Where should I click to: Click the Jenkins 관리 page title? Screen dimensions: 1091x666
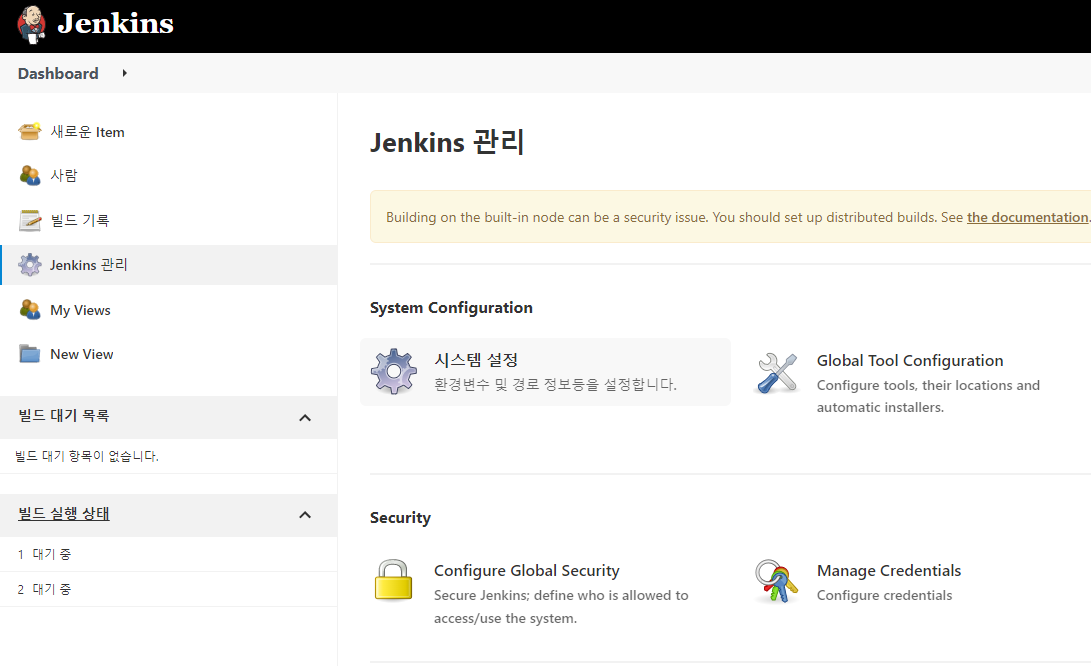pyautogui.click(x=447, y=142)
